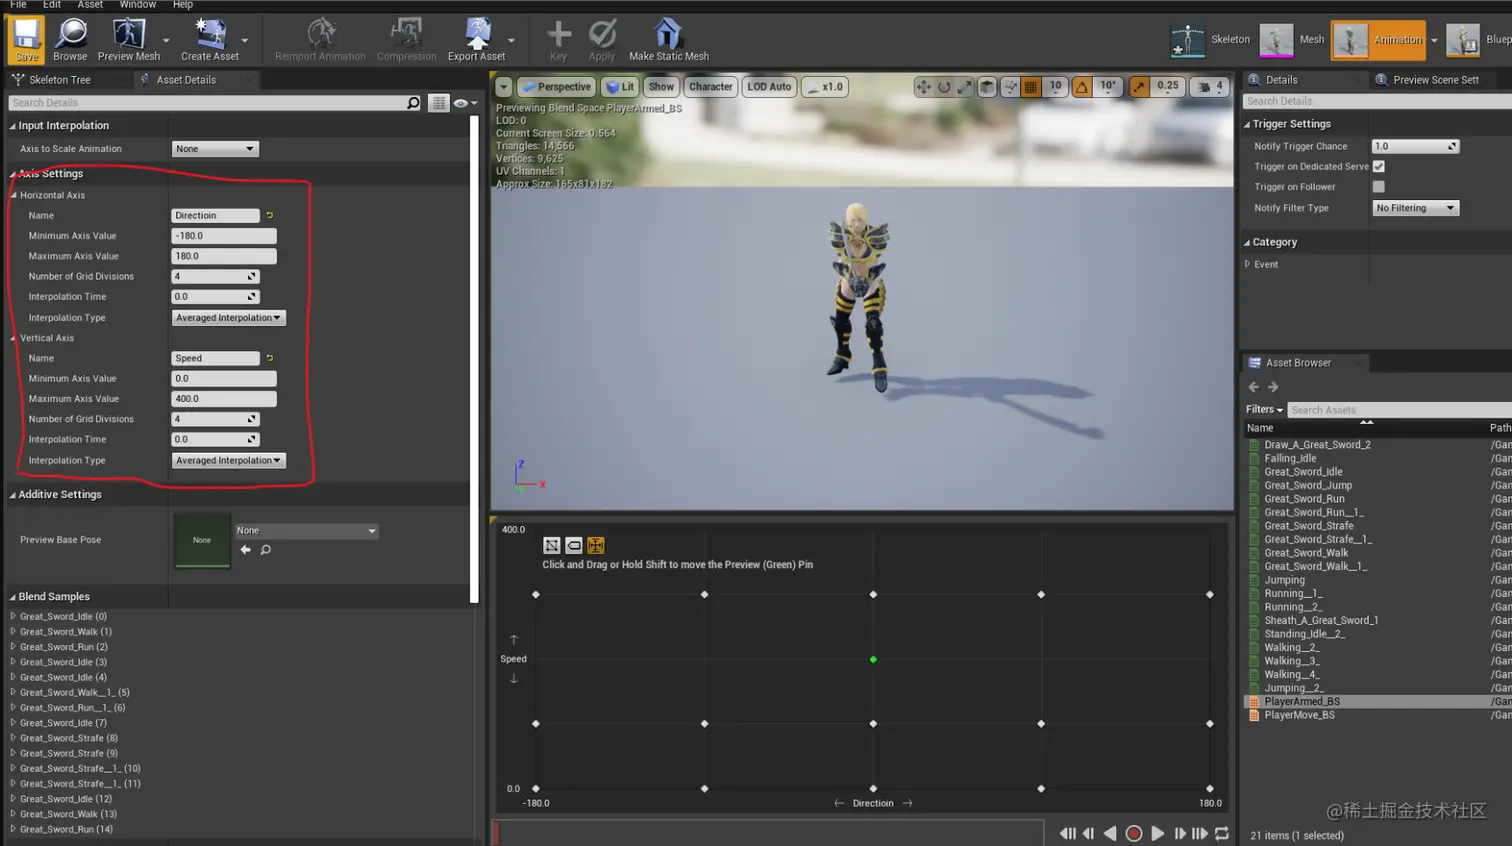
Task: Click the Perspective viewport button
Action: (x=557, y=87)
